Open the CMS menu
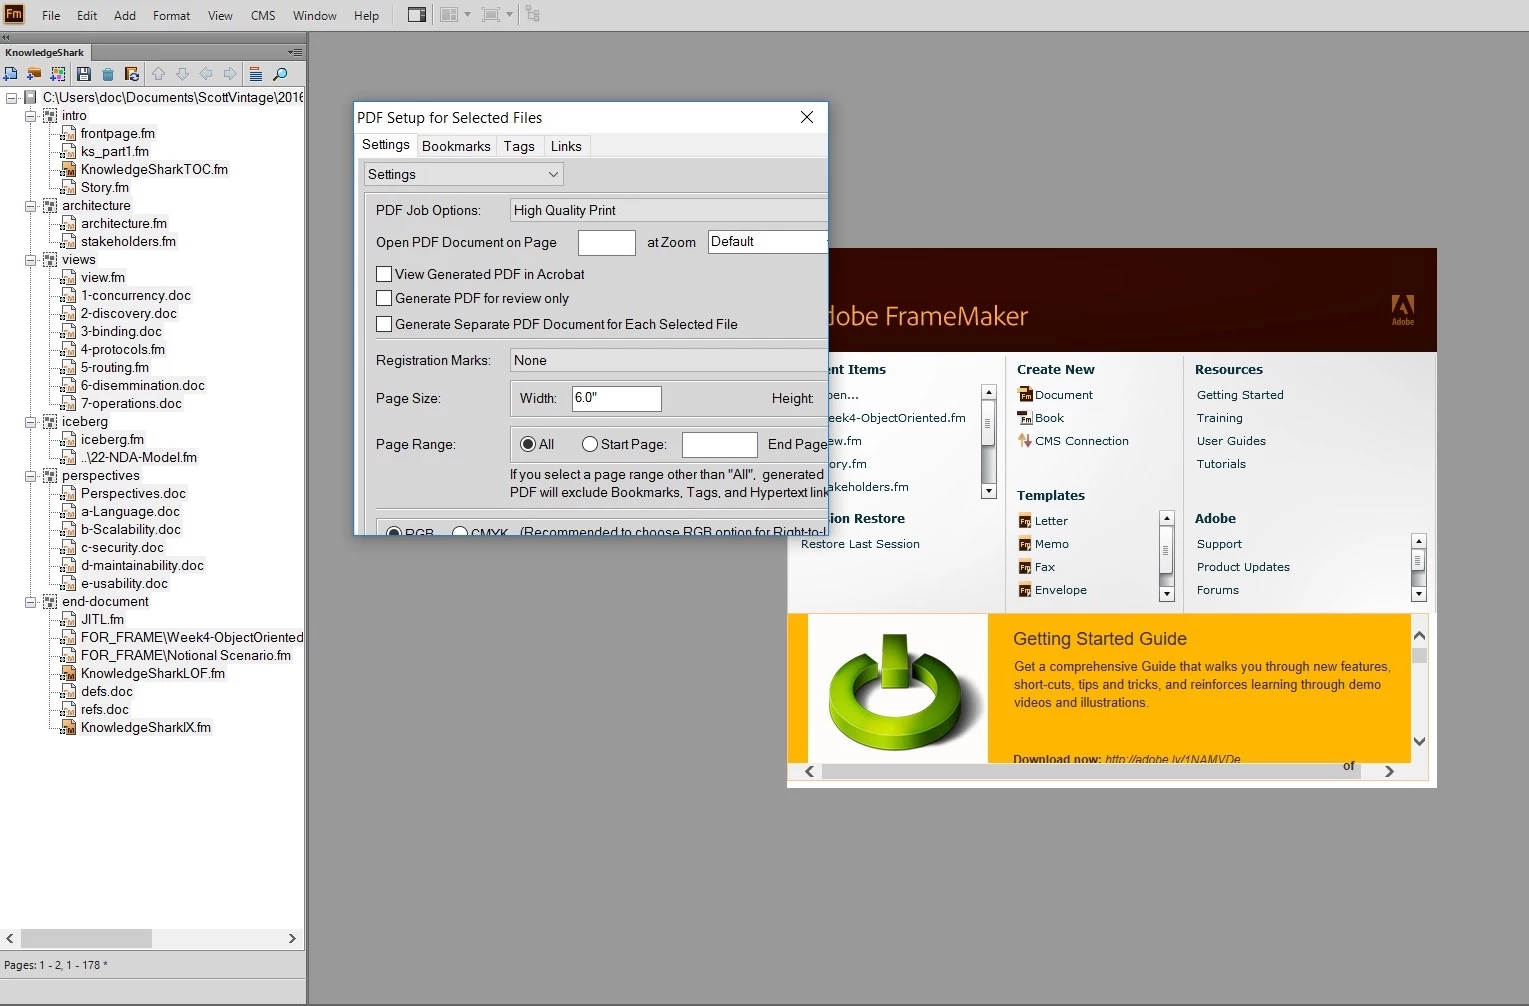This screenshot has width=1529, height=1006. [x=263, y=15]
